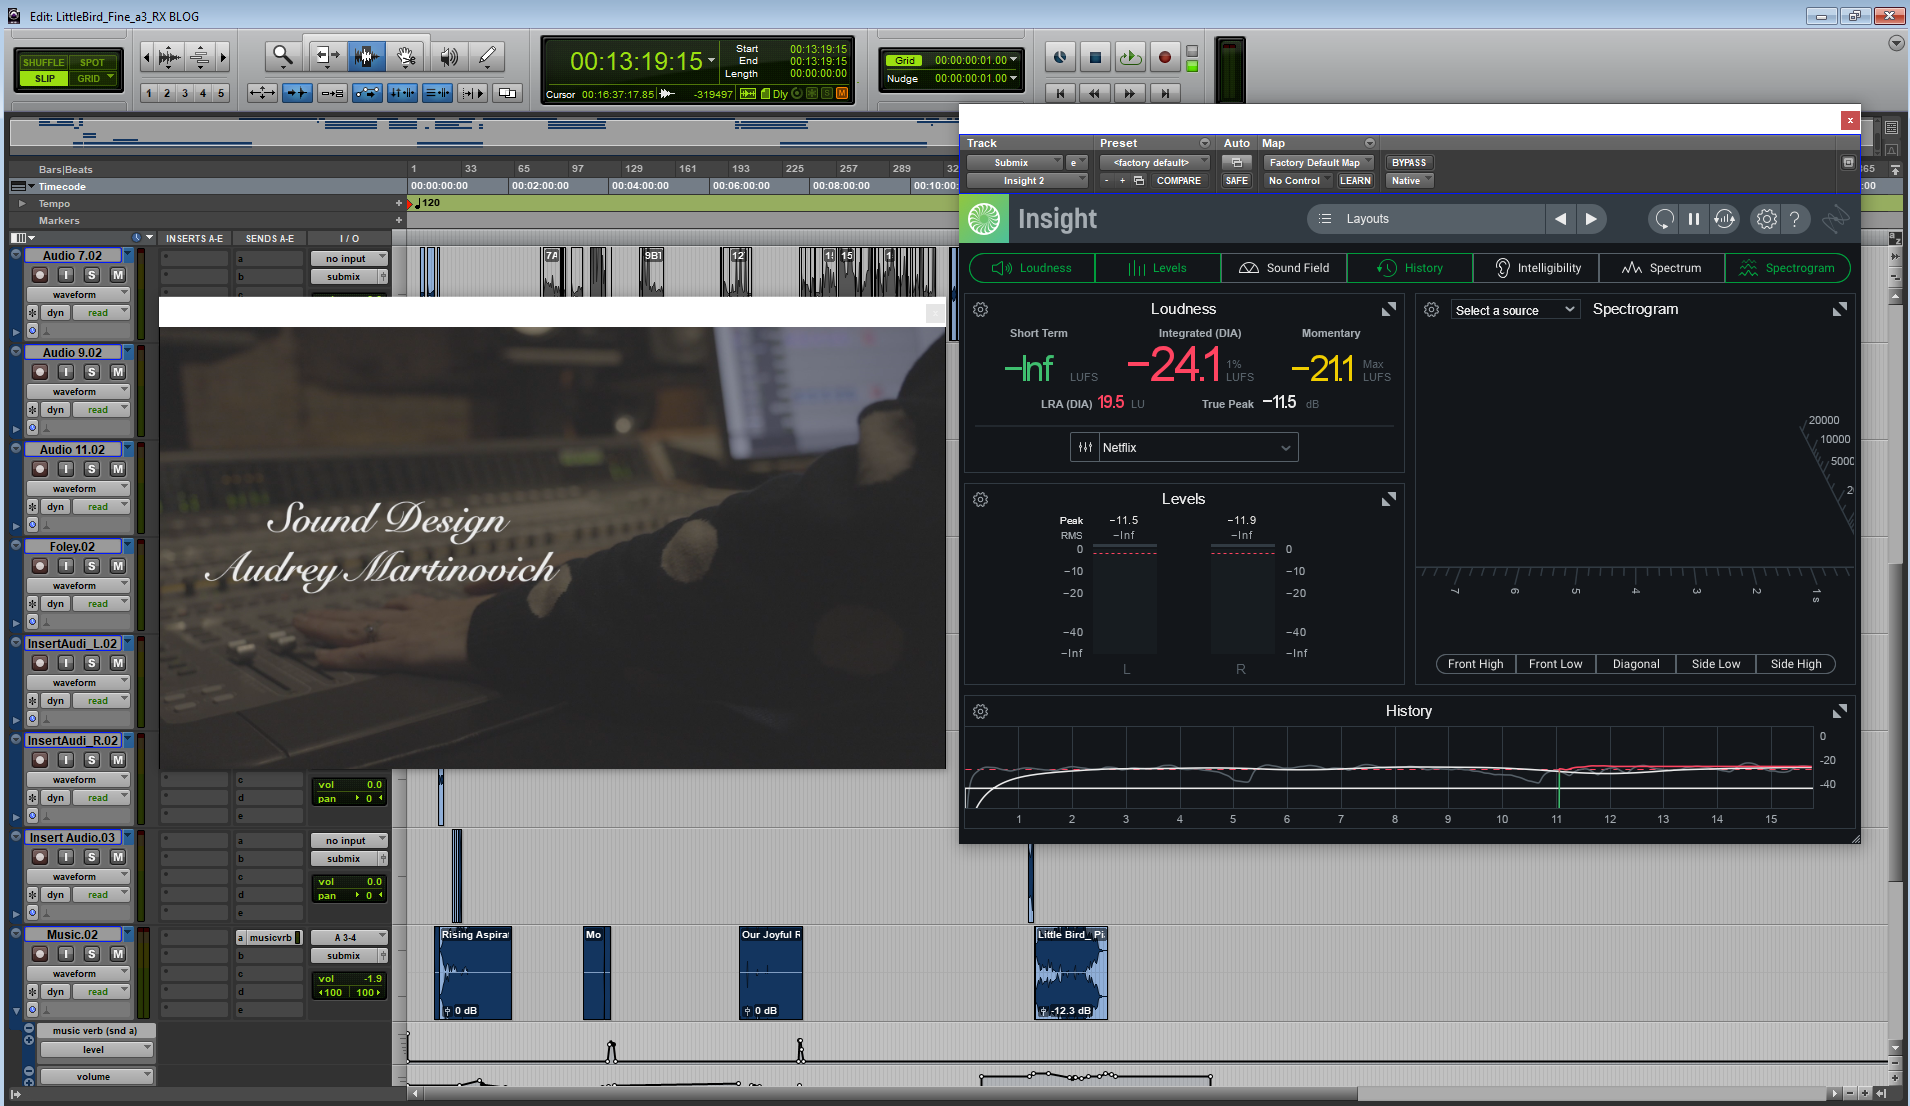Pause the Insight meters
1910x1106 pixels.
click(1694, 219)
